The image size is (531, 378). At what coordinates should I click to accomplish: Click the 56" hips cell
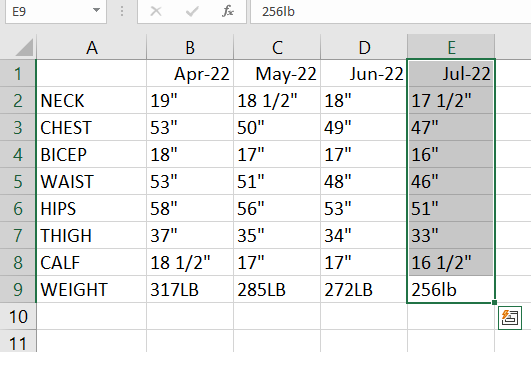coord(277,208)
